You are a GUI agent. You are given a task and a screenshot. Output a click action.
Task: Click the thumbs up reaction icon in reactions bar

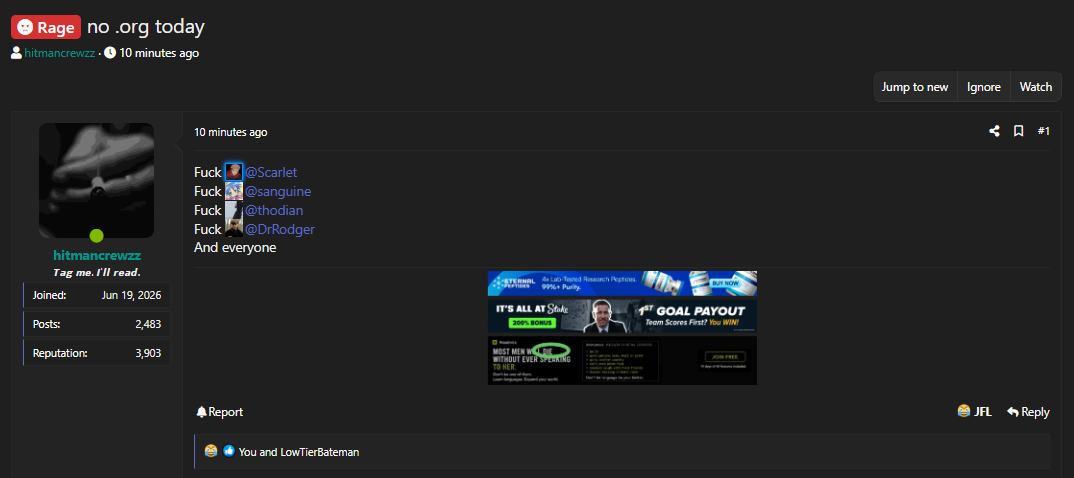click(229, 451)
